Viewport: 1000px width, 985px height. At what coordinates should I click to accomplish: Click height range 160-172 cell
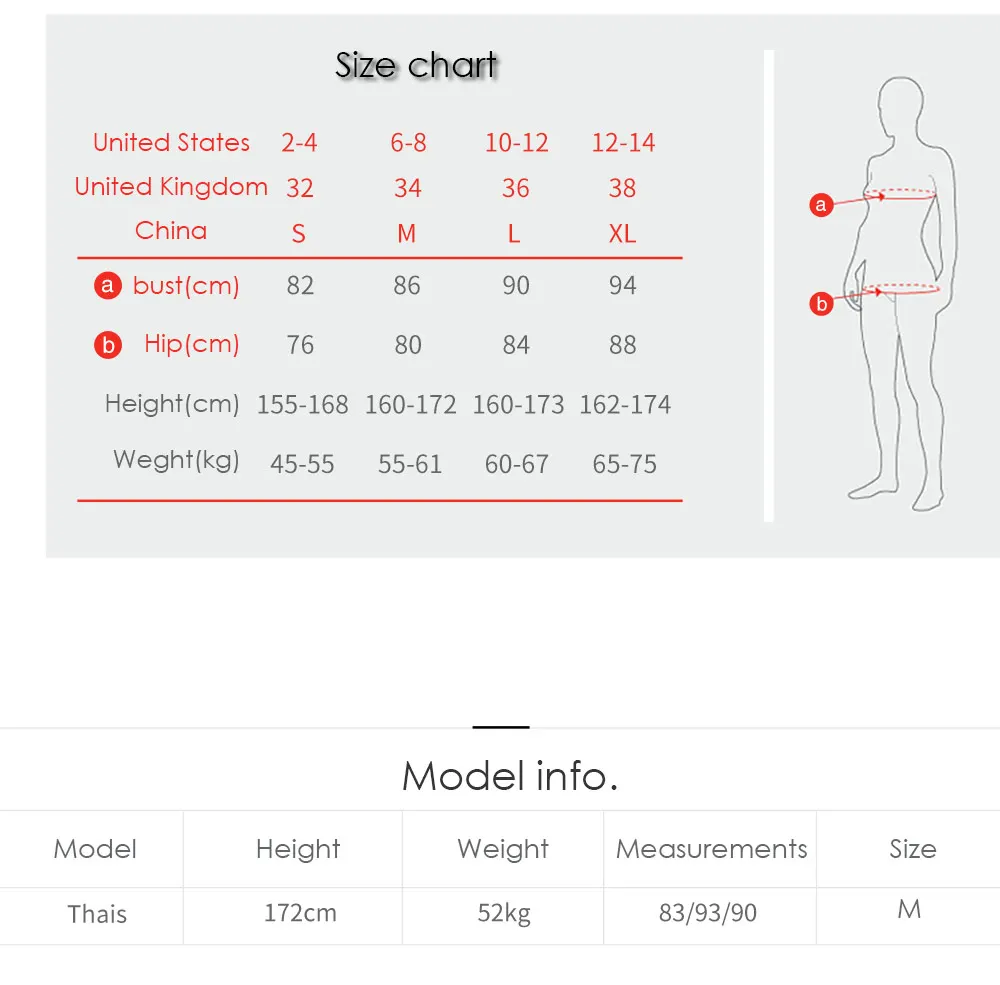tap(410, 404)
